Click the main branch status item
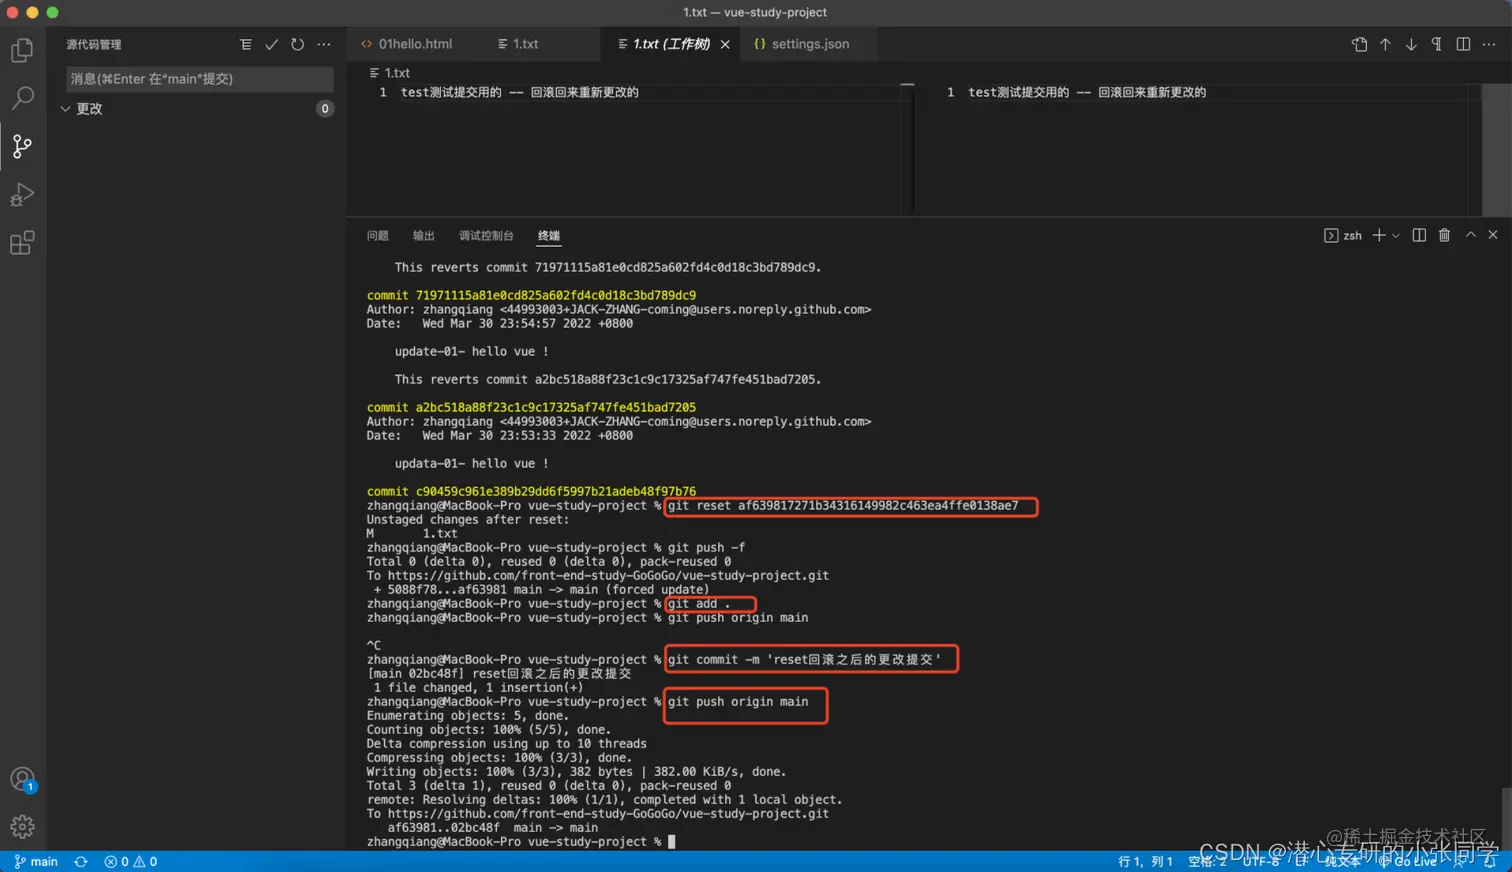The image size is (1512, 872). tap(36, 862)
